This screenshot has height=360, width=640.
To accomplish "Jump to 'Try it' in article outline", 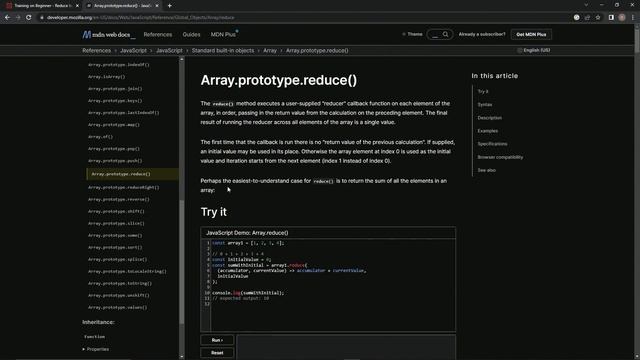I will point(483,91).
